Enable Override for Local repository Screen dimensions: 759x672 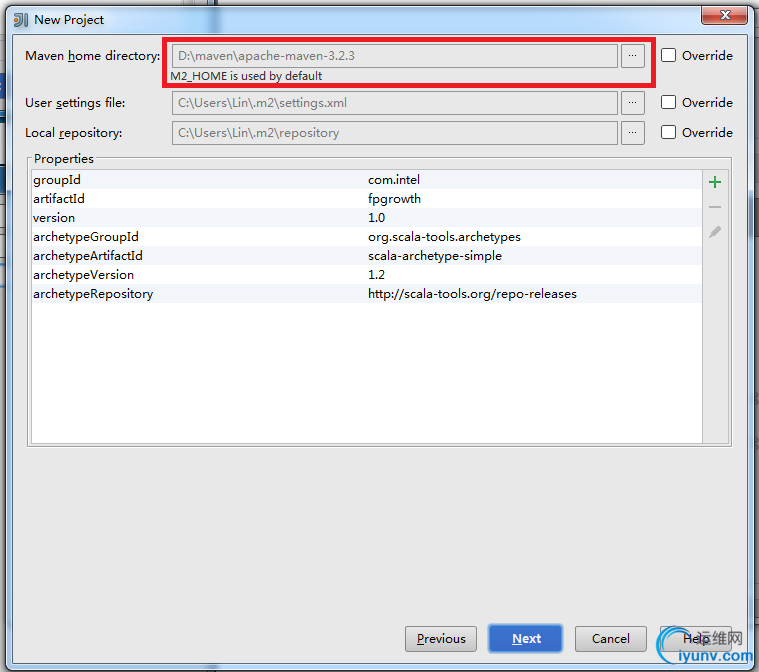[x=668, y=132]
